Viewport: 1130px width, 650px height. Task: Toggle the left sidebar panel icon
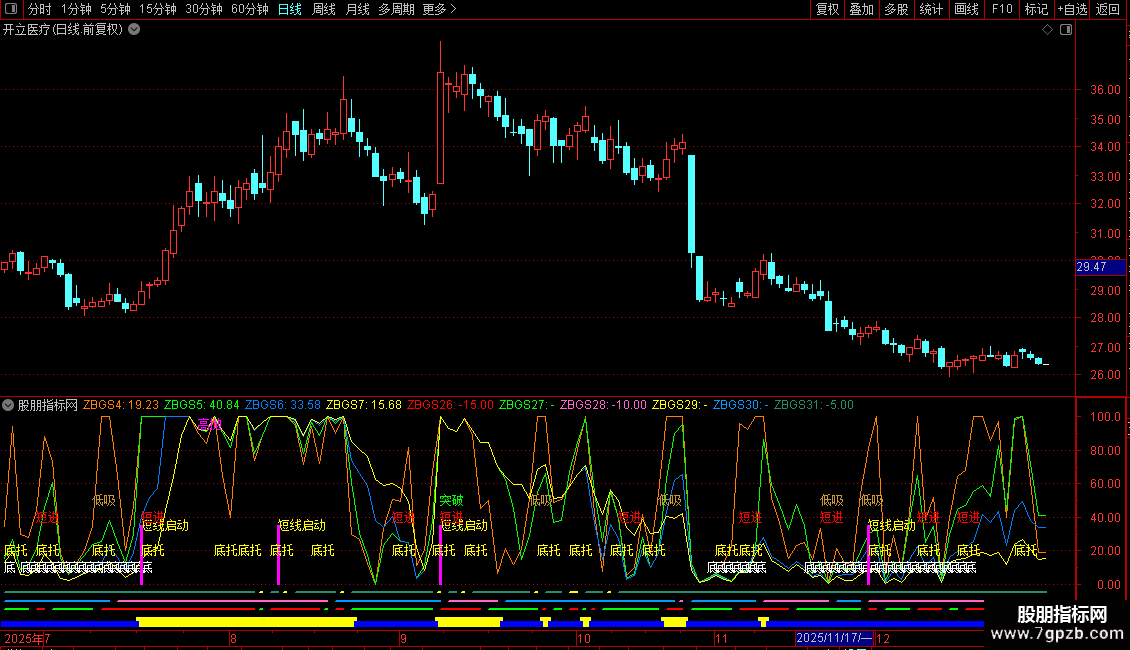point(11,9)
